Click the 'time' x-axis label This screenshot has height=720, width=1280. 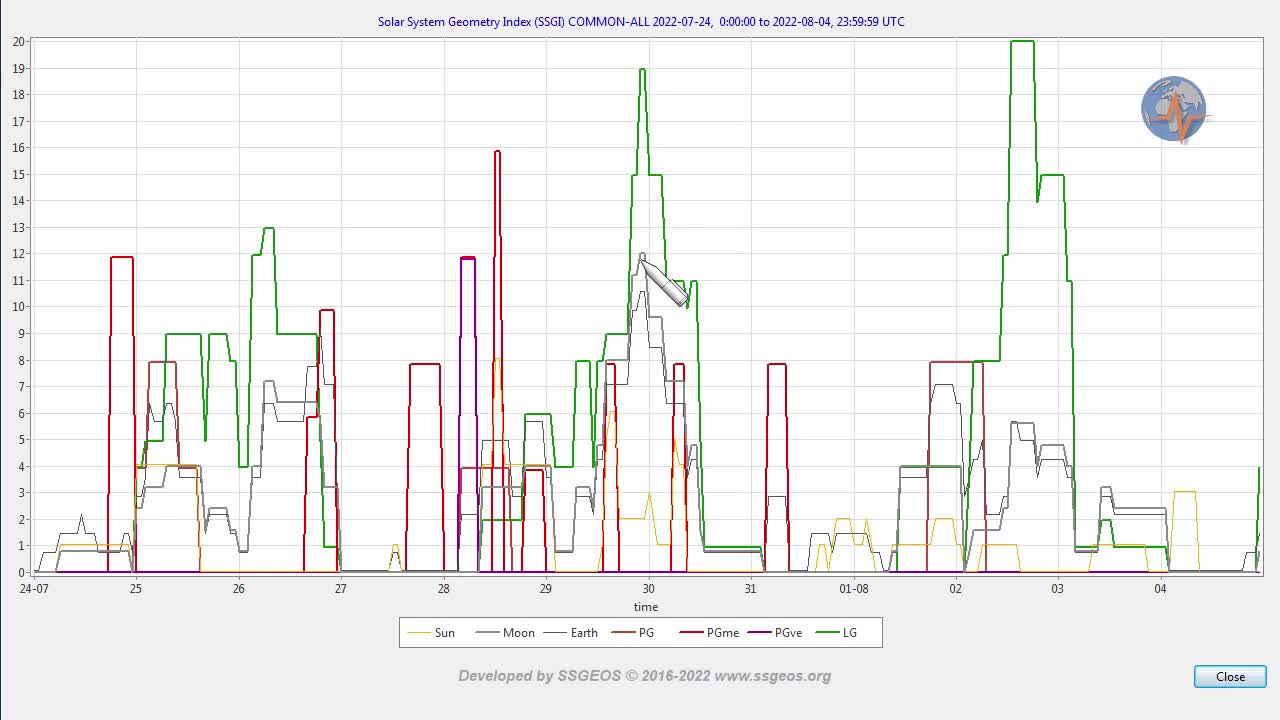point(646,607)
